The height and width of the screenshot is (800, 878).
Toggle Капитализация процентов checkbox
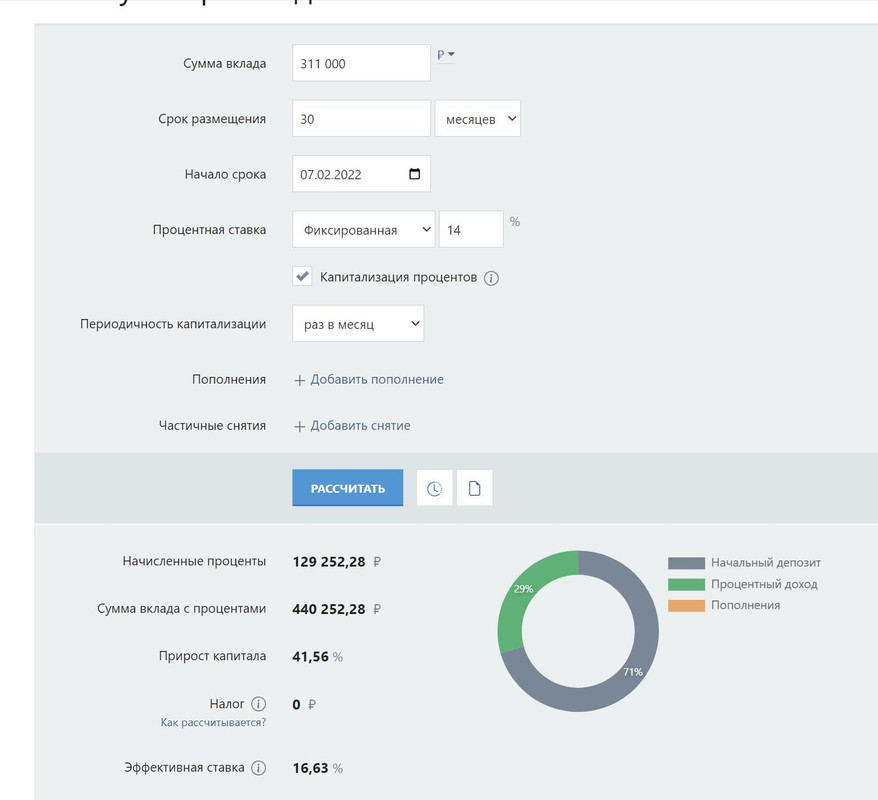pos(302,277)
